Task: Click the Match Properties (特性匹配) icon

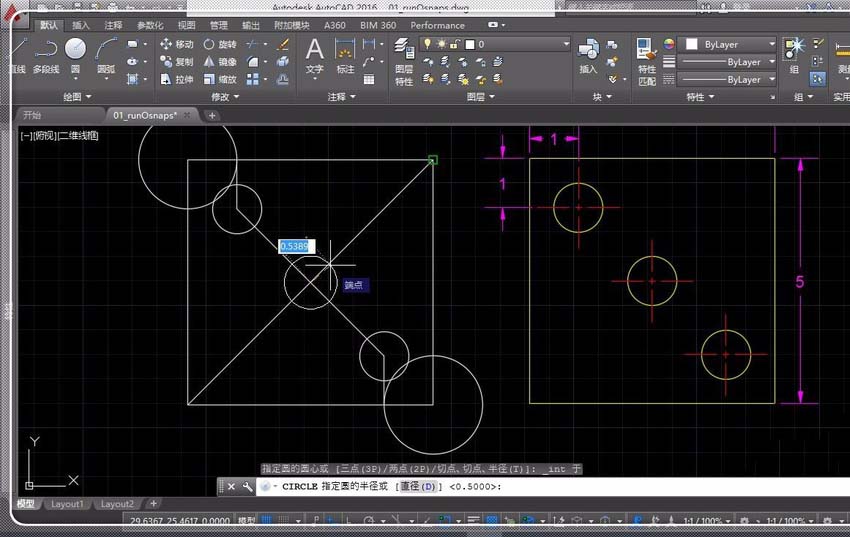Action: tap(647, 58)
